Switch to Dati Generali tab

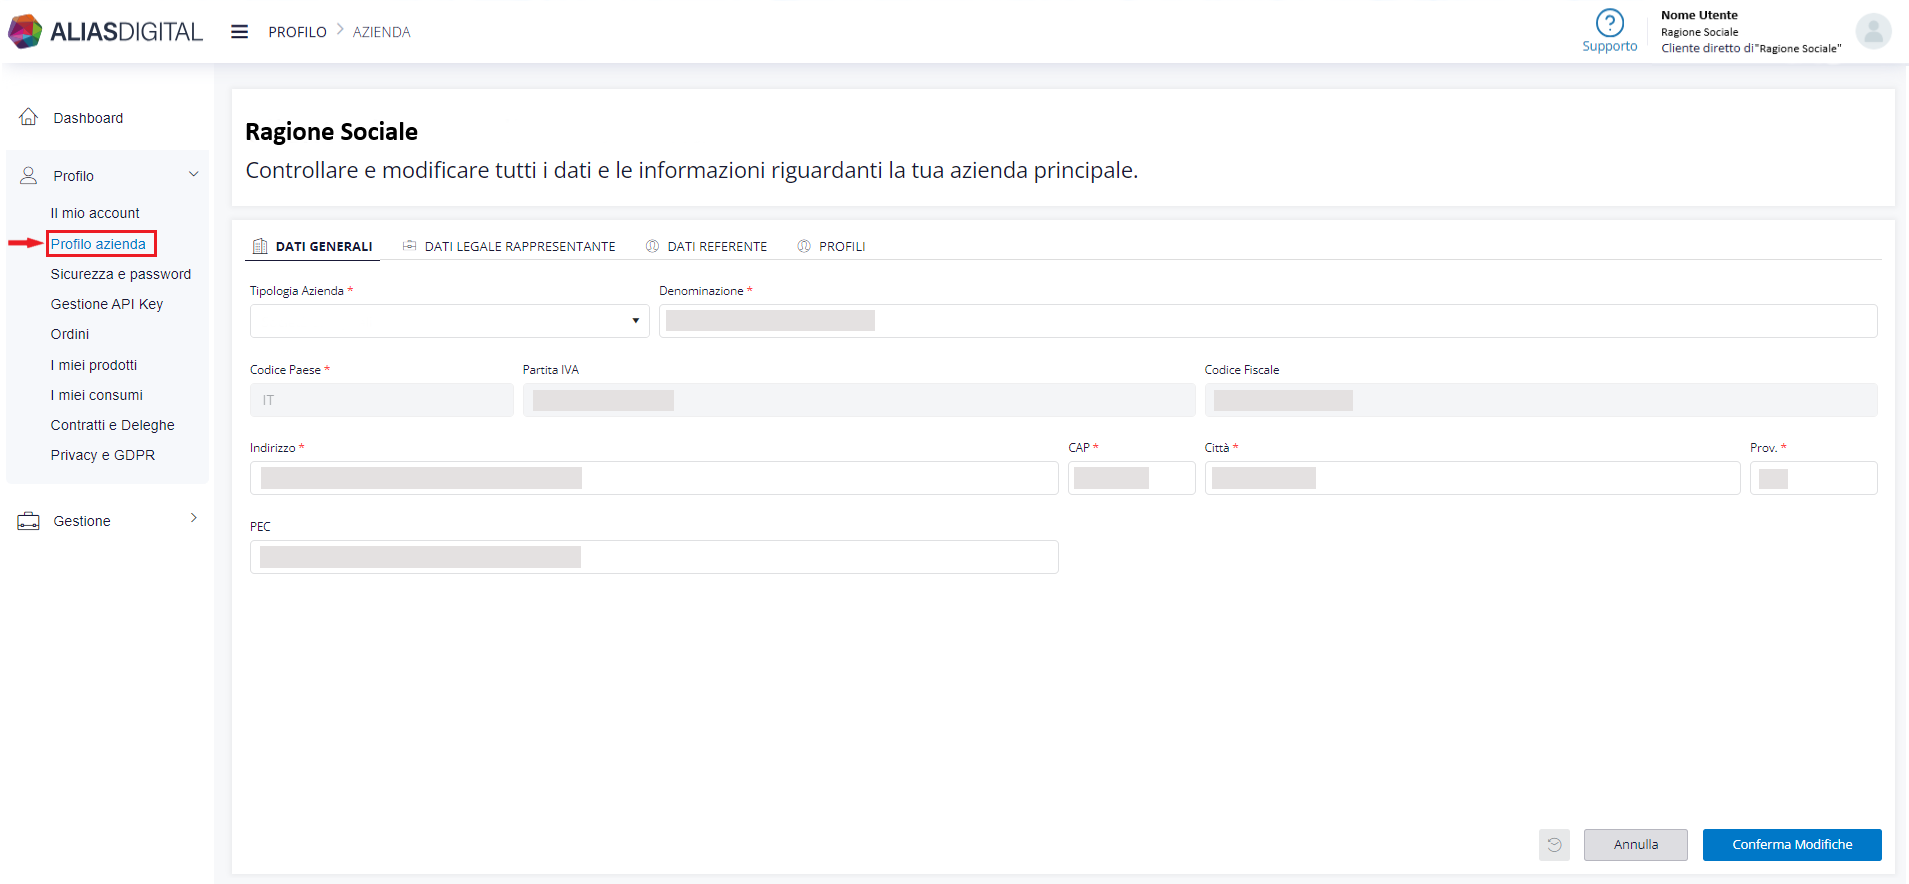313,246
